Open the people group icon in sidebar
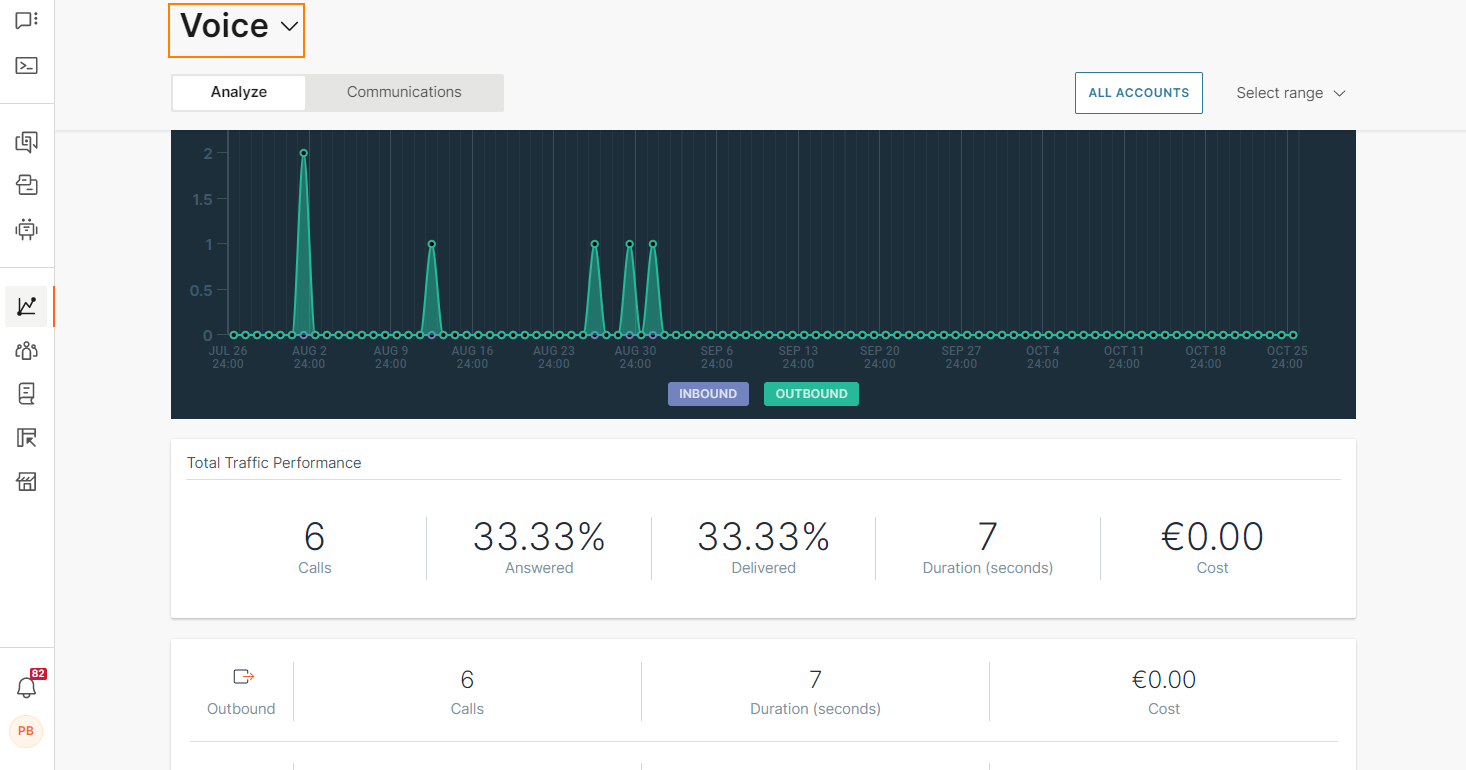Viewport: 1466px width, 770px height. click(26, 350)
